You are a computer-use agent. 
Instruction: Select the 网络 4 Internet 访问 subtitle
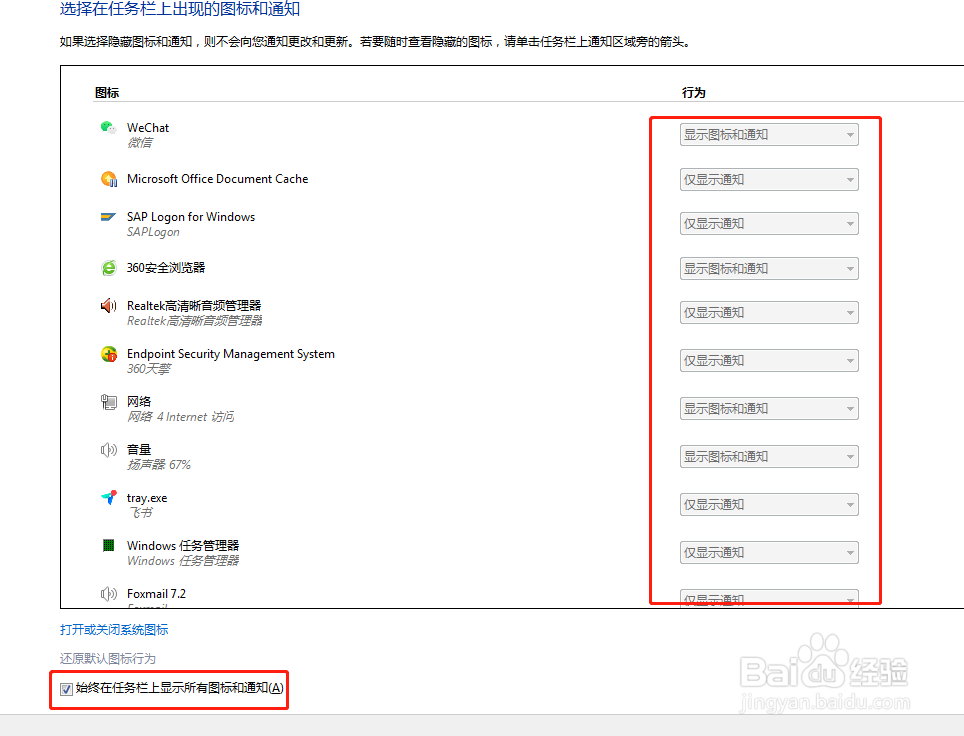[x=180, y=417]
